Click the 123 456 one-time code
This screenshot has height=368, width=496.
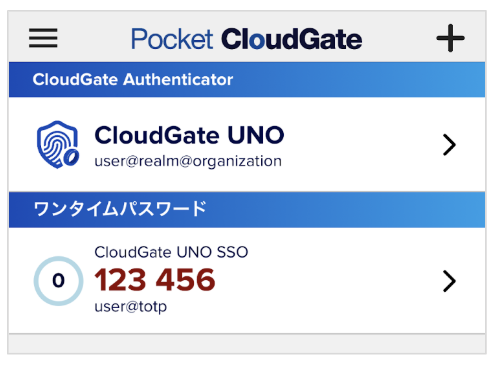[155, 280]
